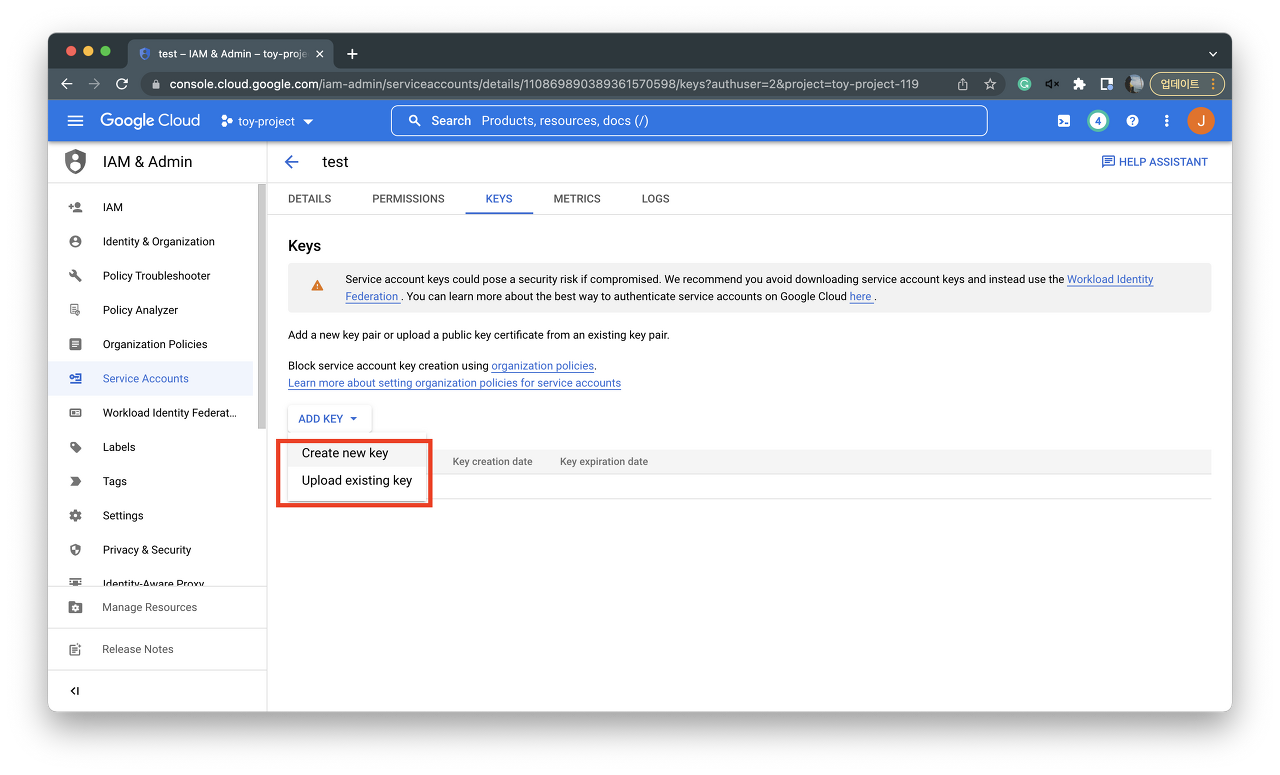Screen dimensions: 1280x775
Task: Choose Upload existing key from menu
Action: point(357,481)
